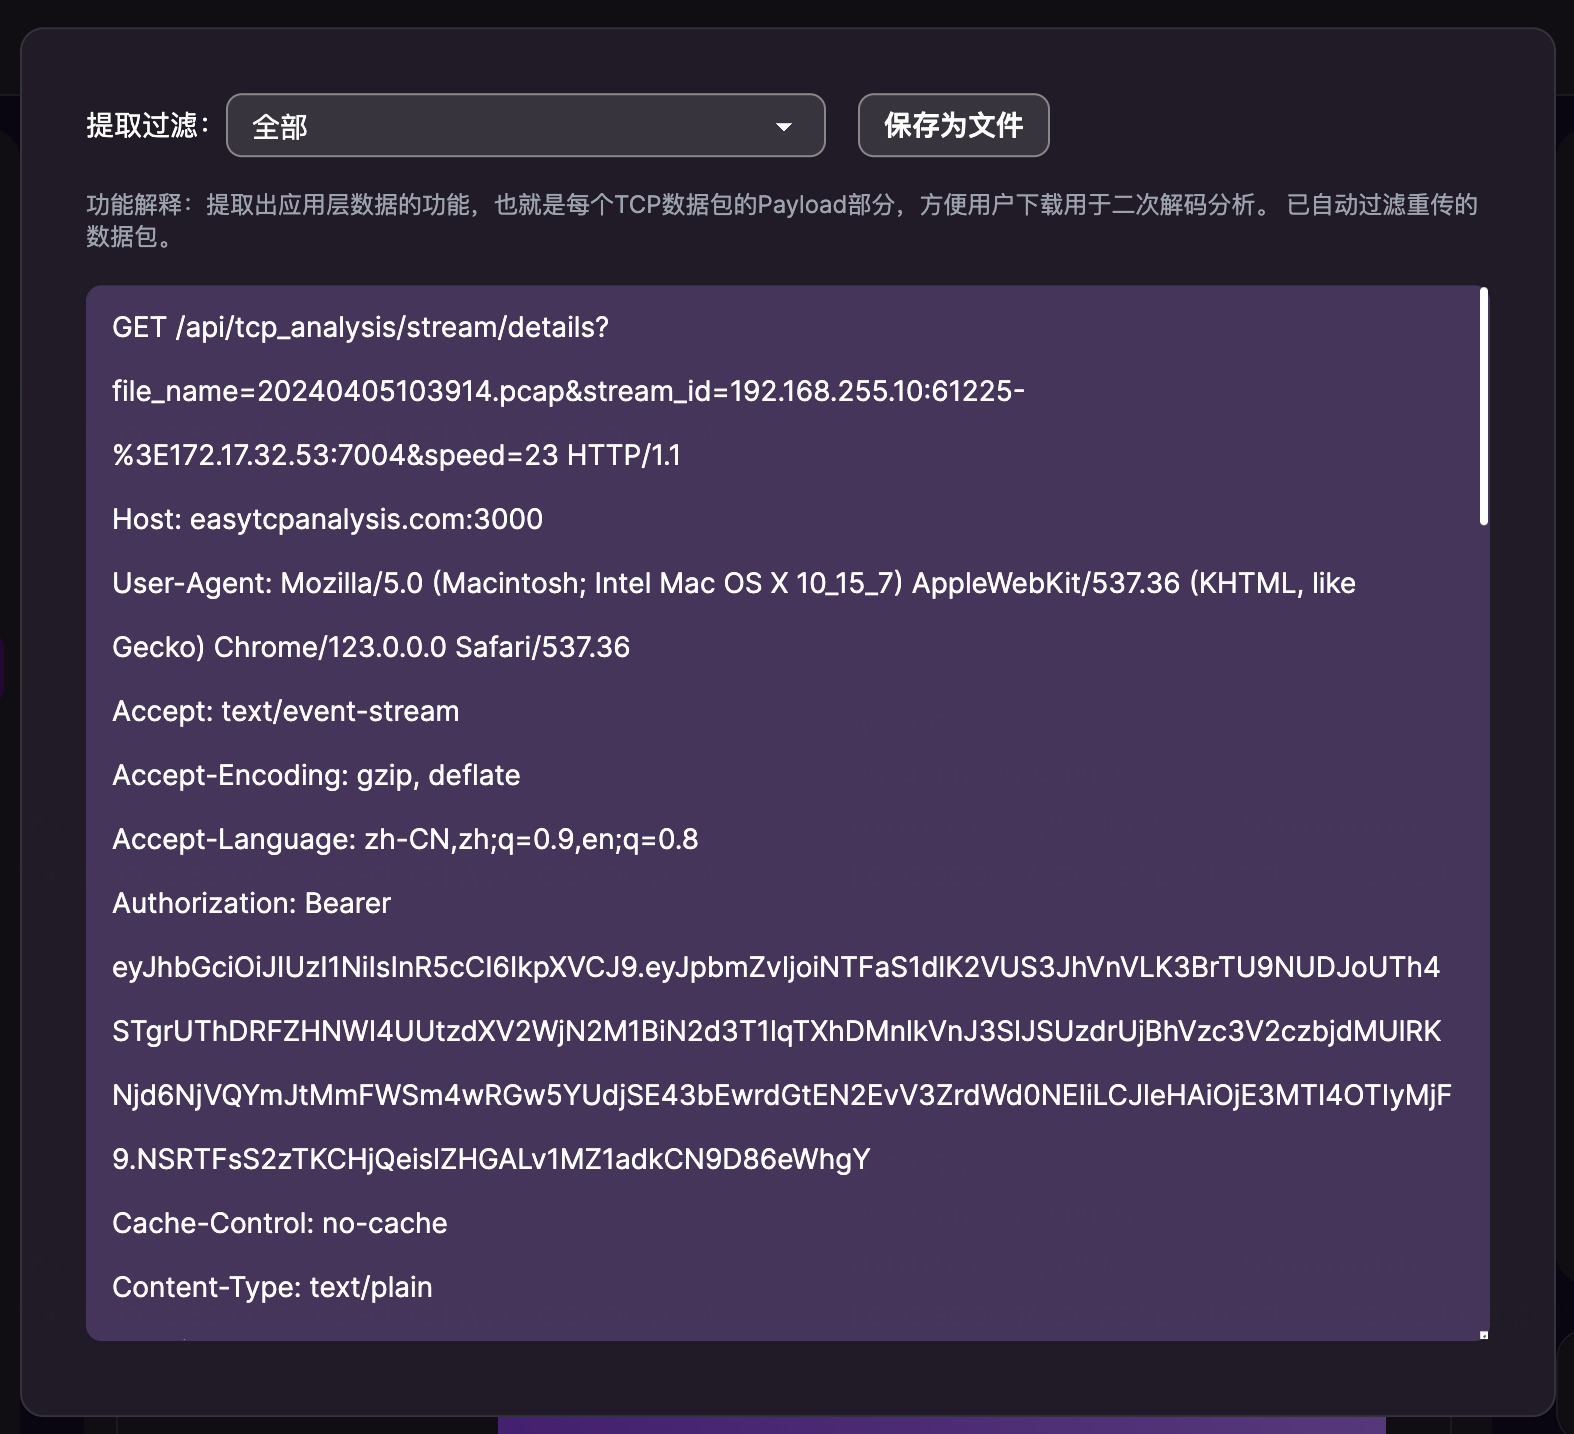Click the token line starting Njd6NjVQYmJtMmFW
The image size is (1574, 1434).
pos(782,1095)
